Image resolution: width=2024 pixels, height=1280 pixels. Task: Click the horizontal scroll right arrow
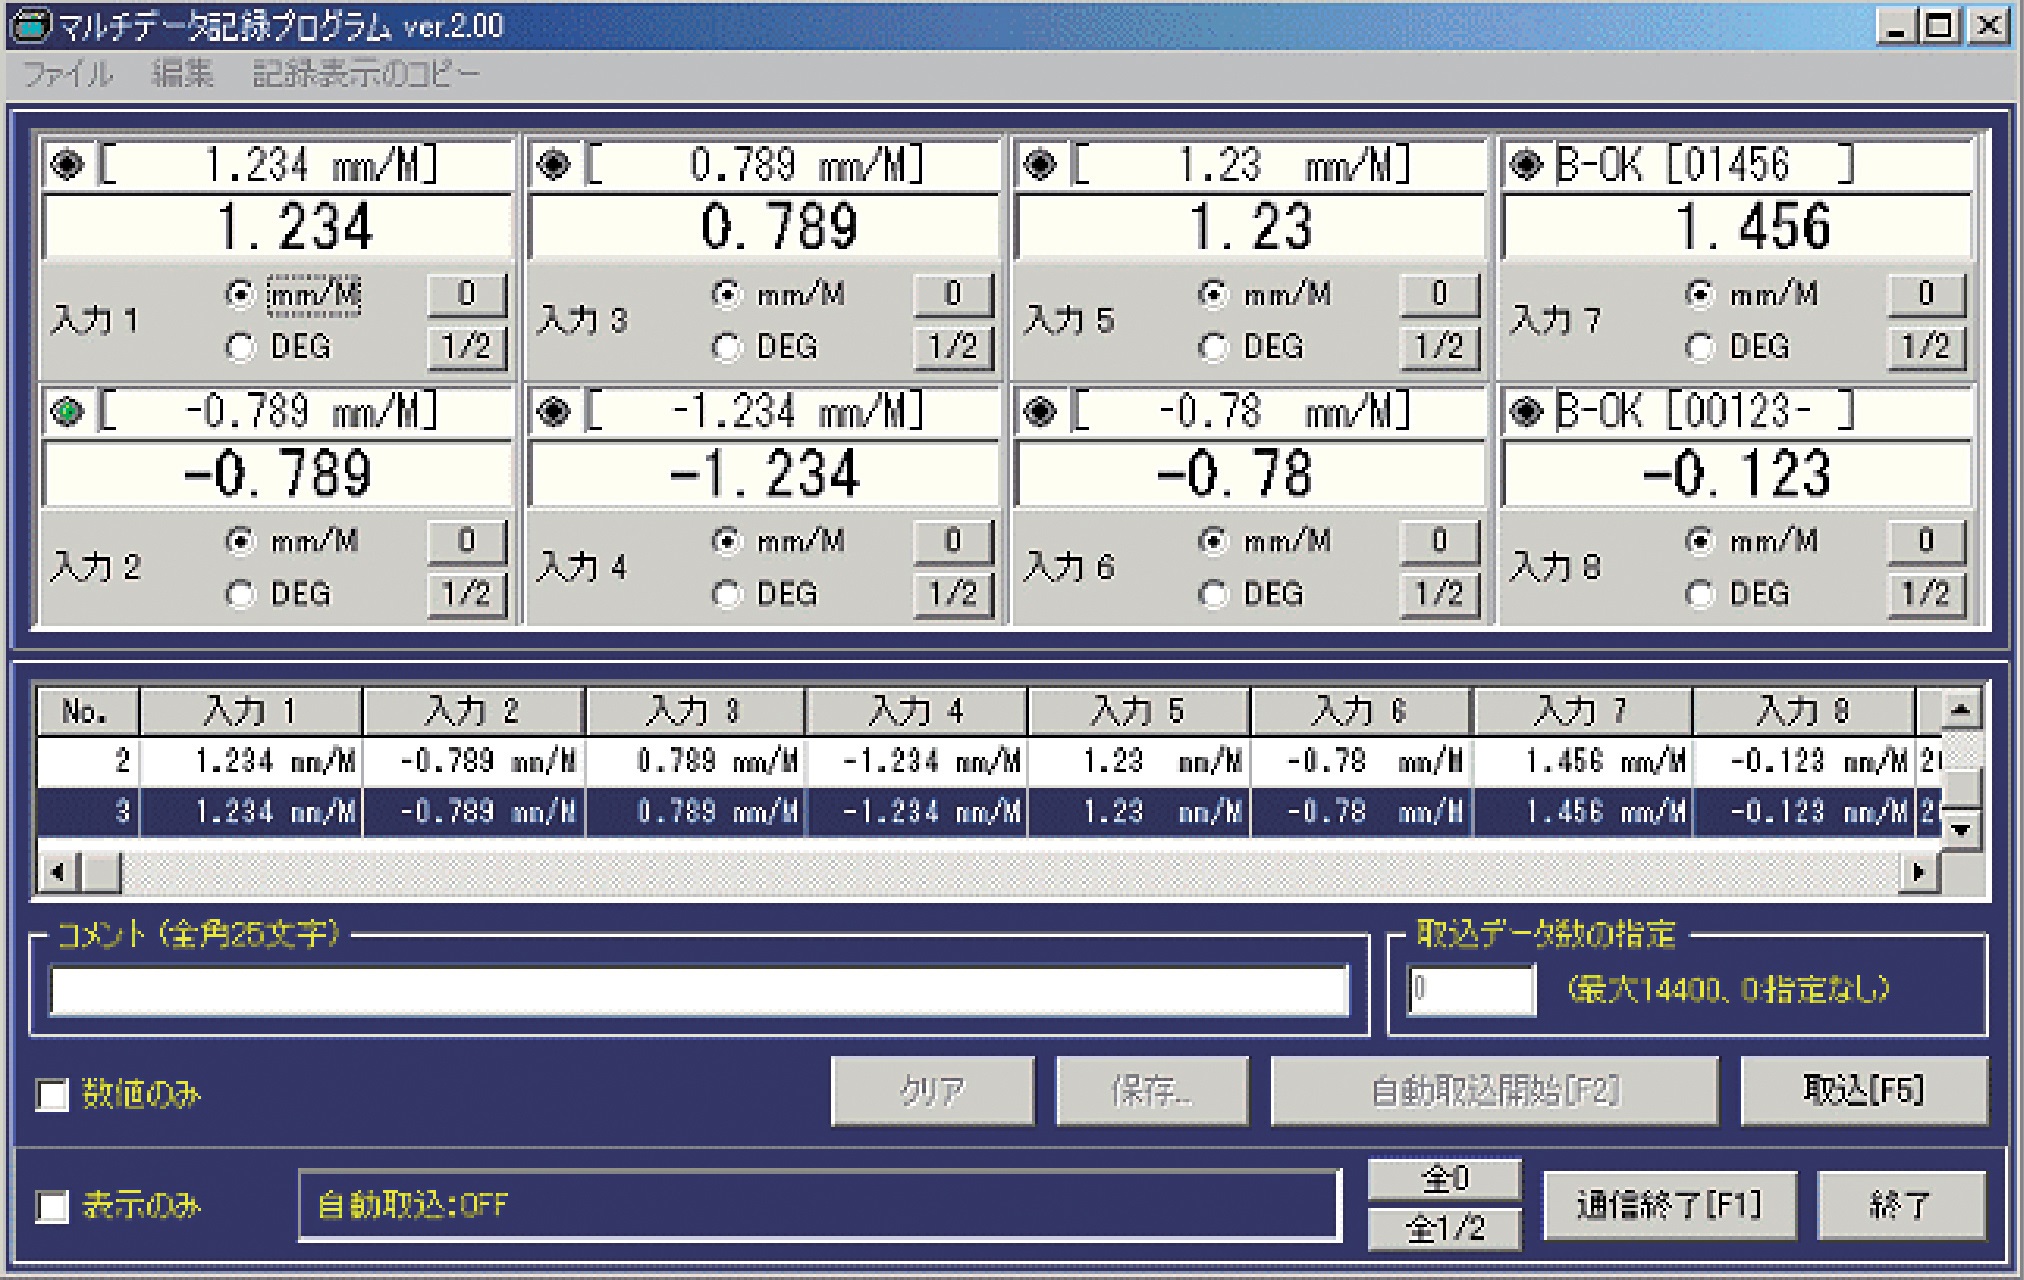tap(1919, 873)
